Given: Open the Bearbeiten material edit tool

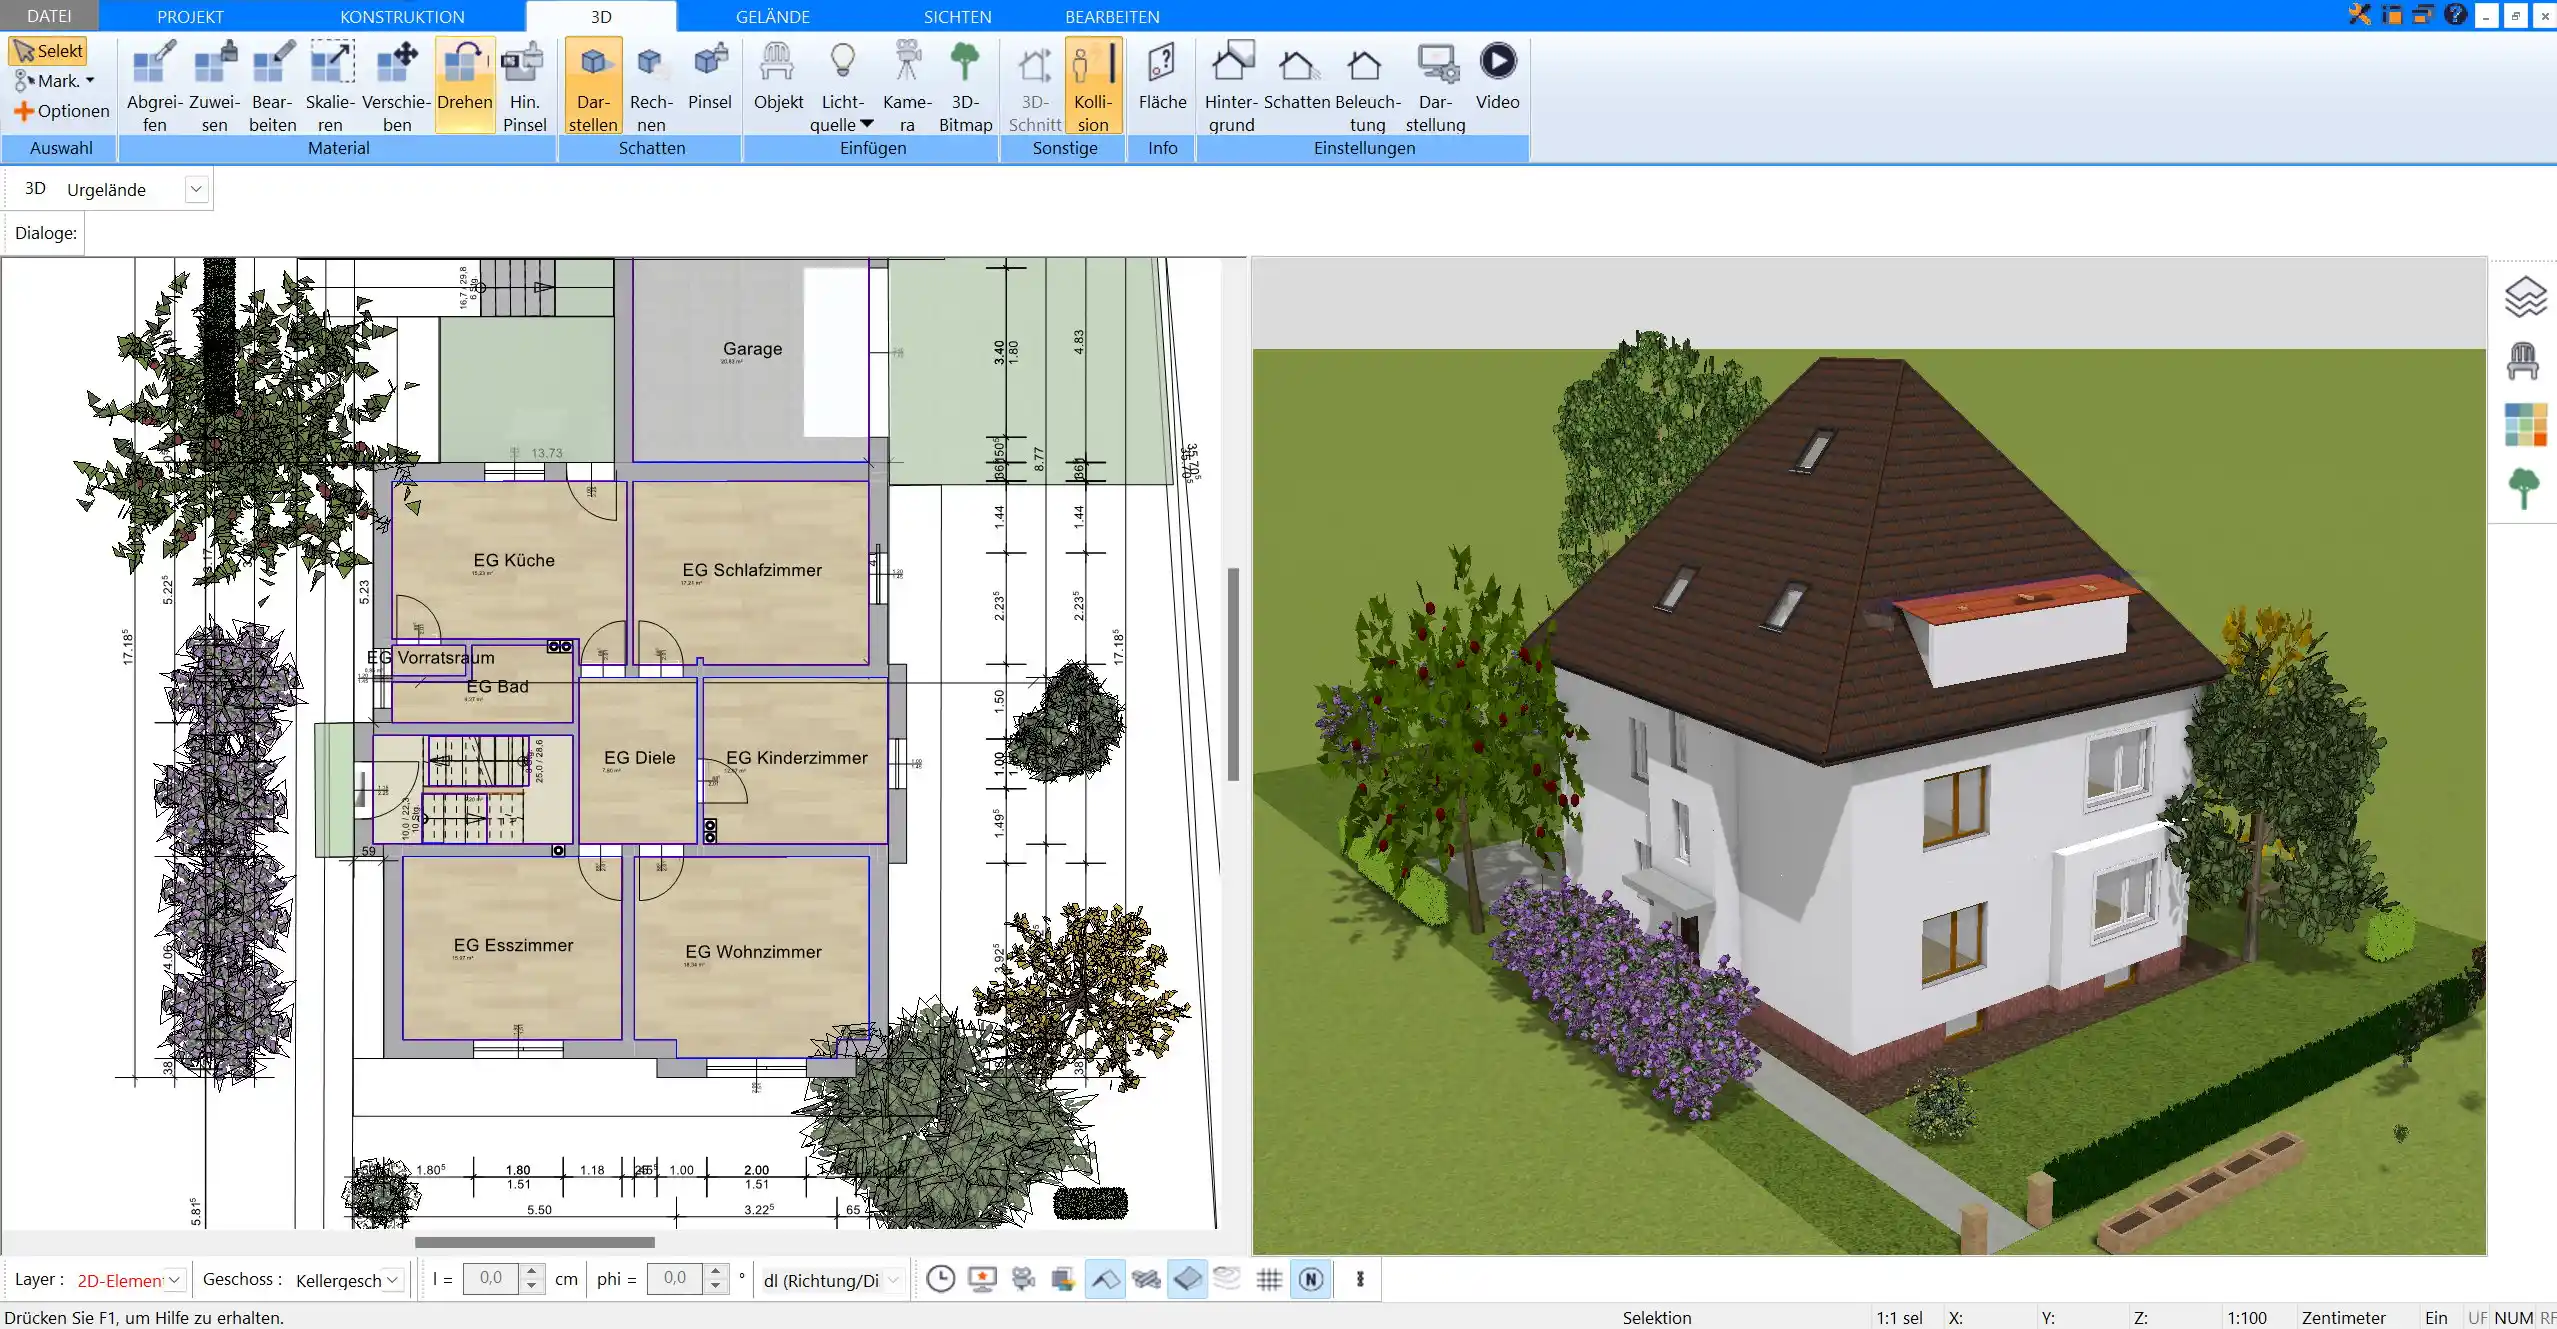Looking at the screenshot, I should pyautogui.click(x=272, y=86).
